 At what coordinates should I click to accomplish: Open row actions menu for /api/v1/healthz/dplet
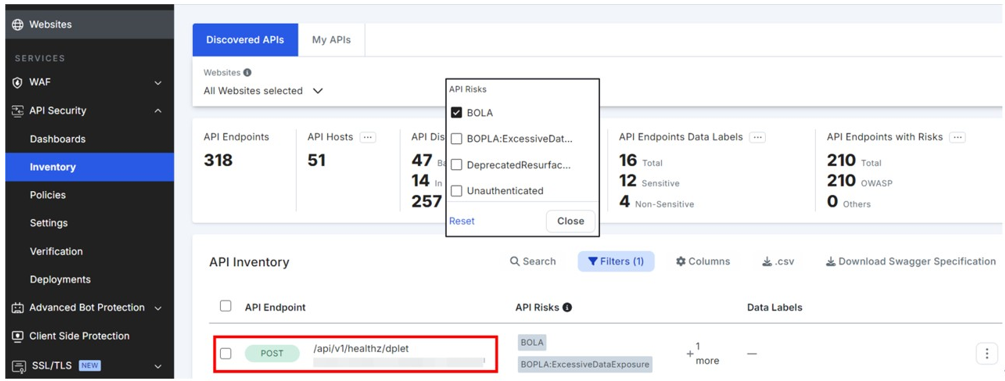pos(987,353)
